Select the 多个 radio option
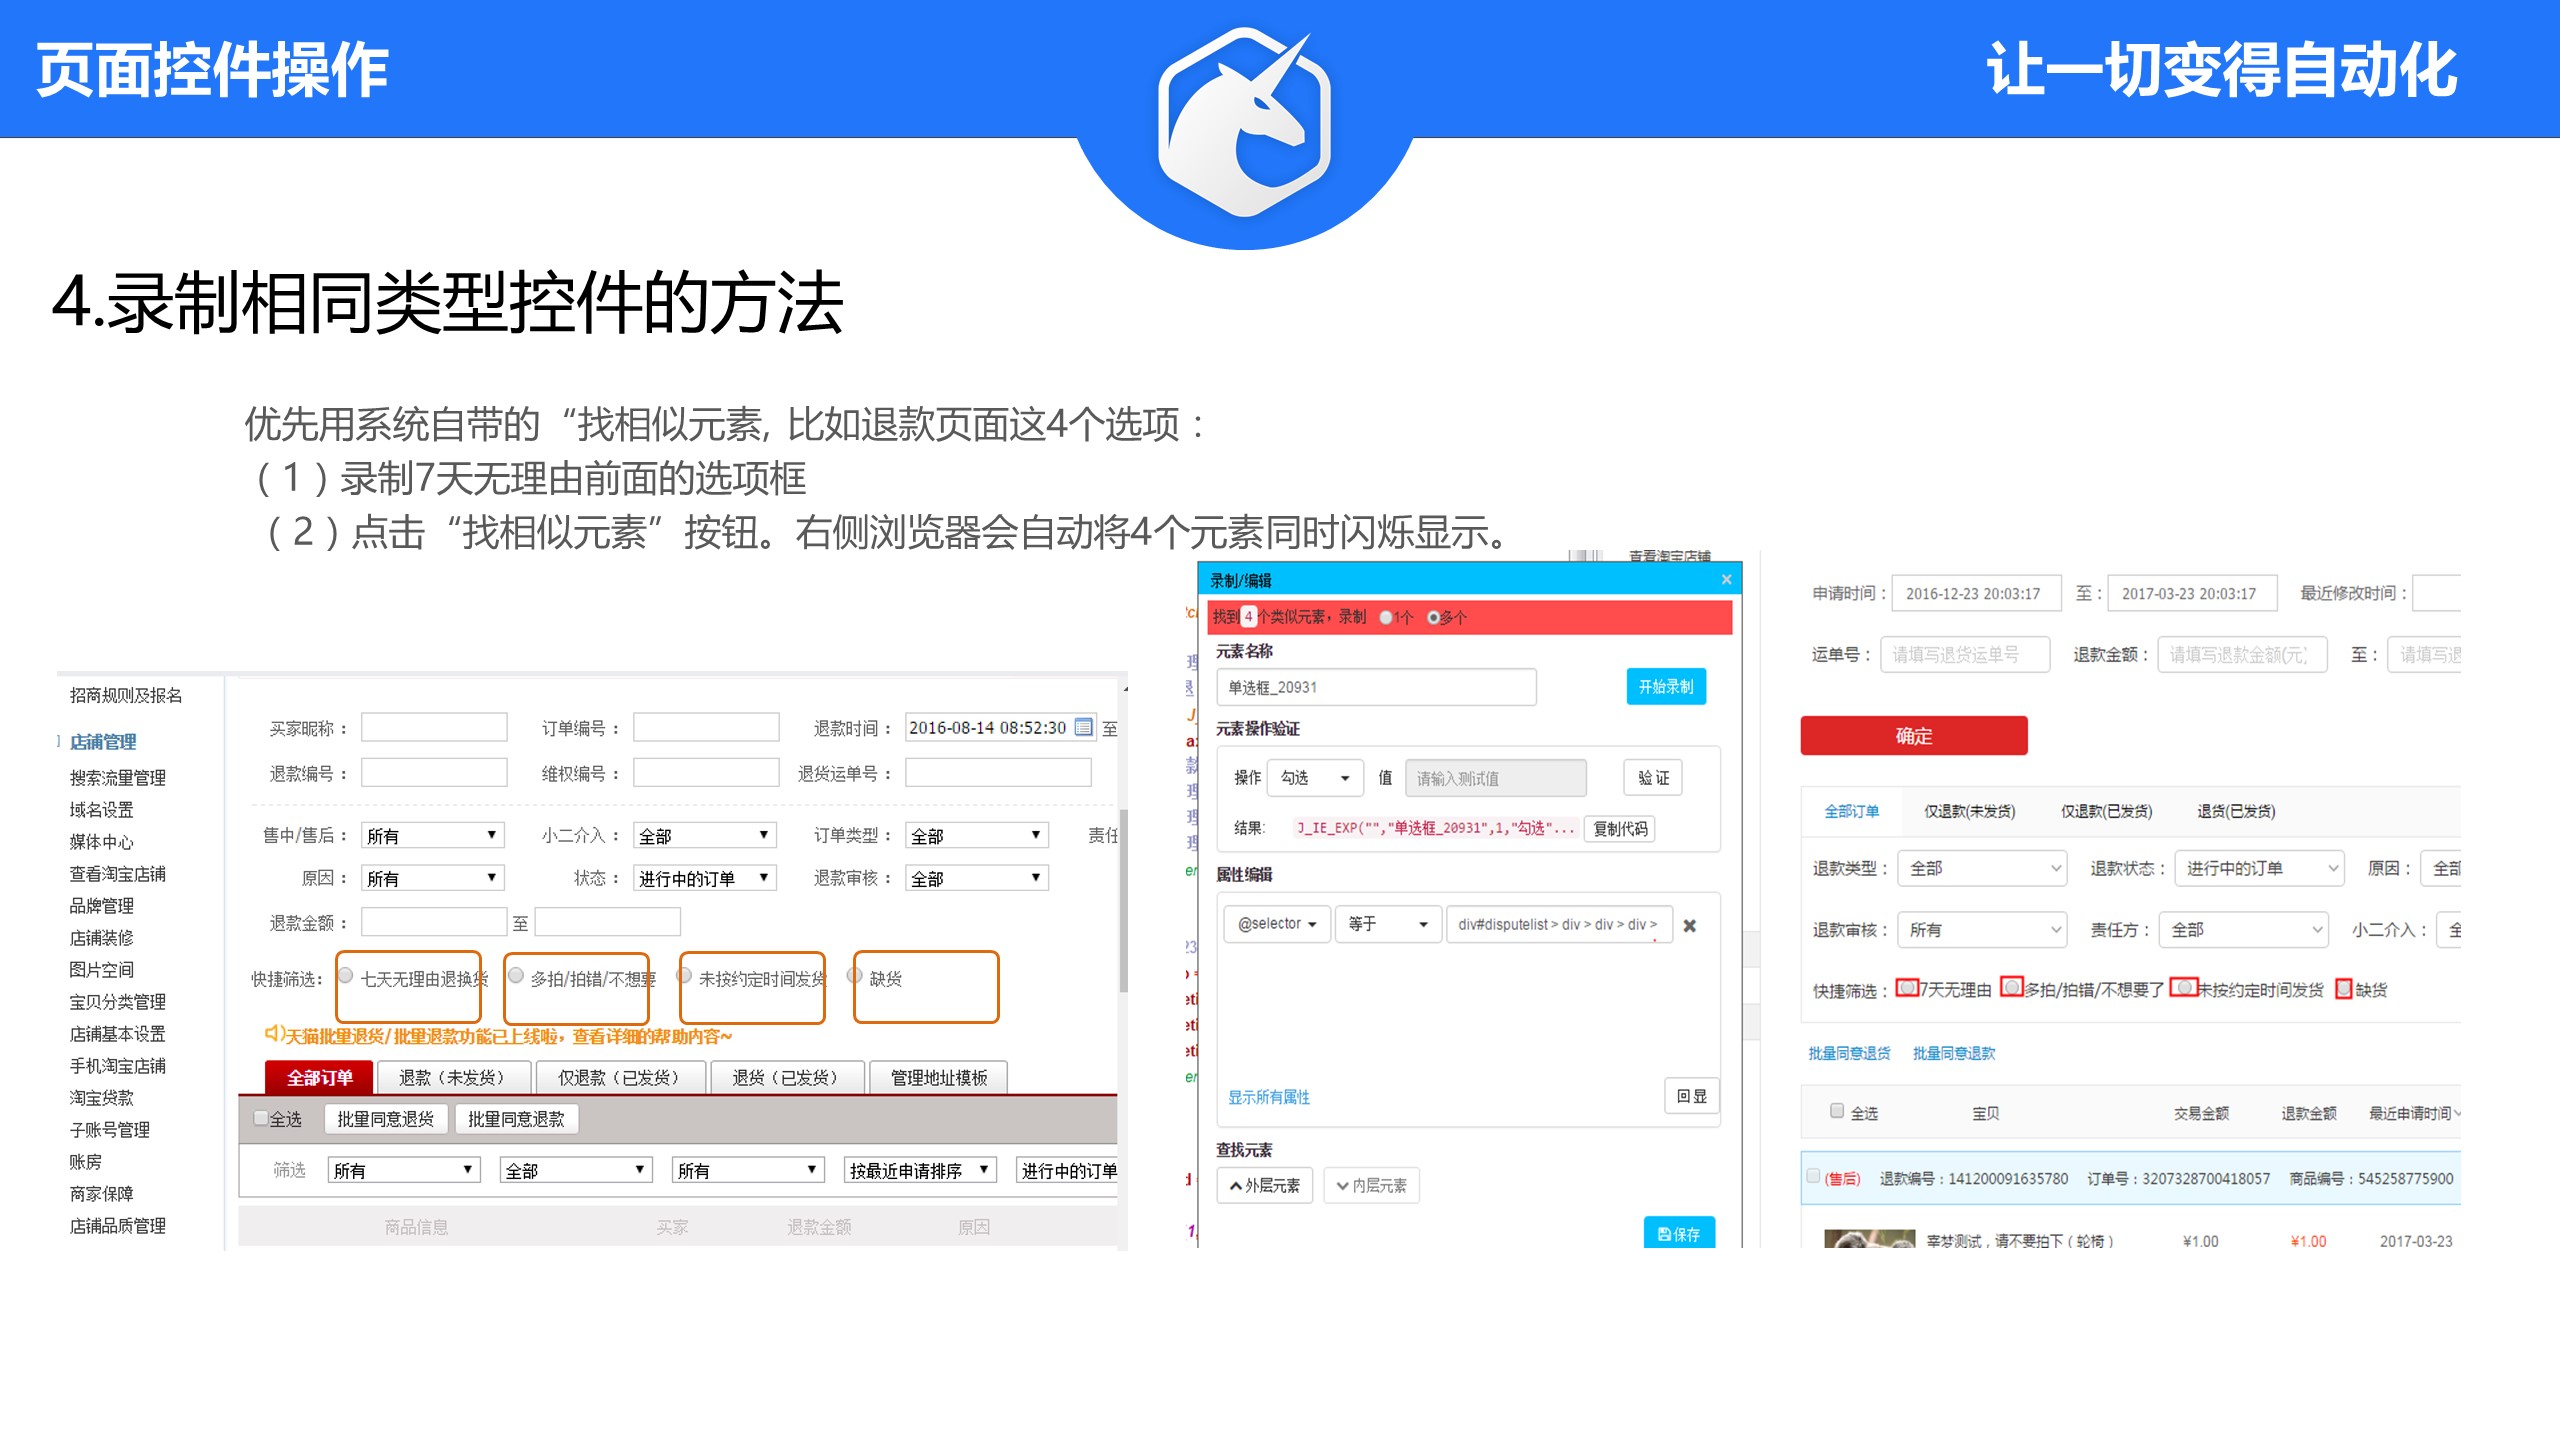 pyautogui.click(x=1433, y=618)
